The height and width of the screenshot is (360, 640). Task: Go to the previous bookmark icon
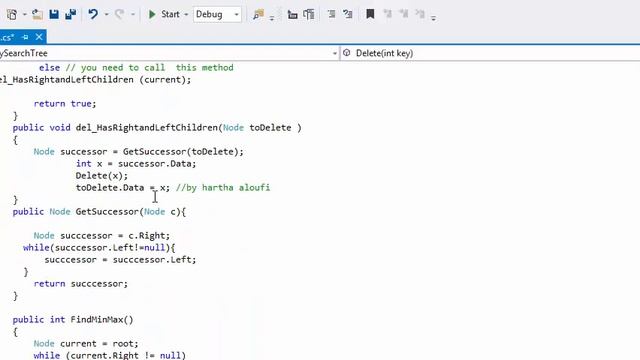(x=387, y=14)
